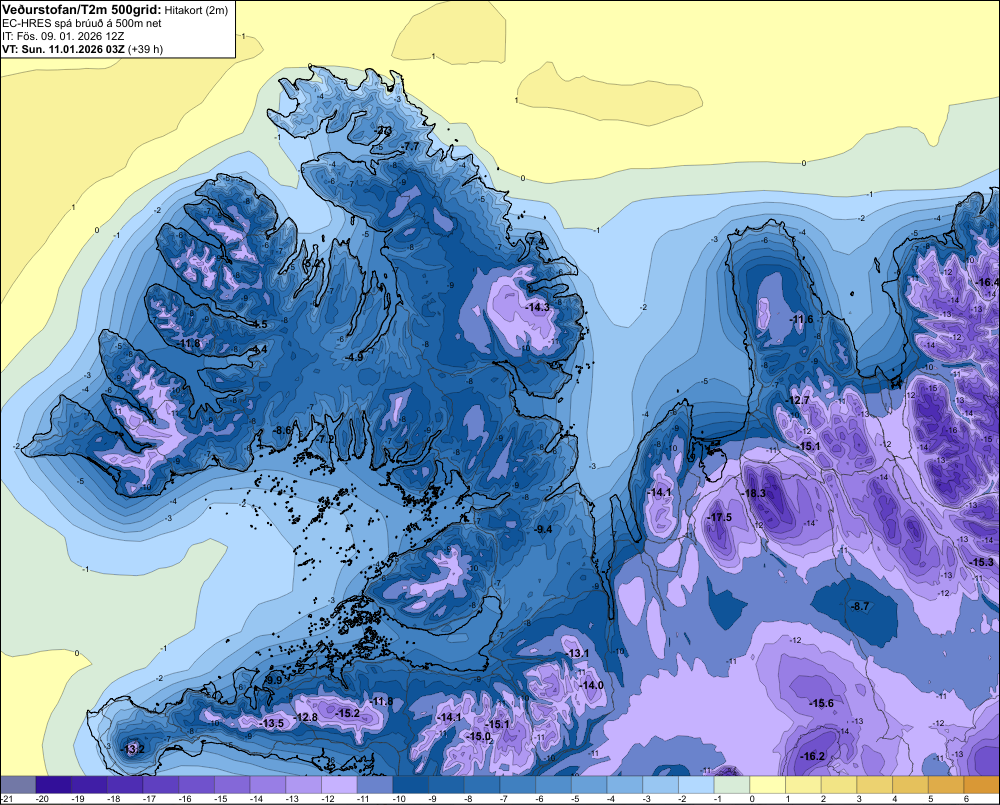Screen dimensions: 1000x805
Task: Click the -13.5 temperature label
Action: point(272,723)
